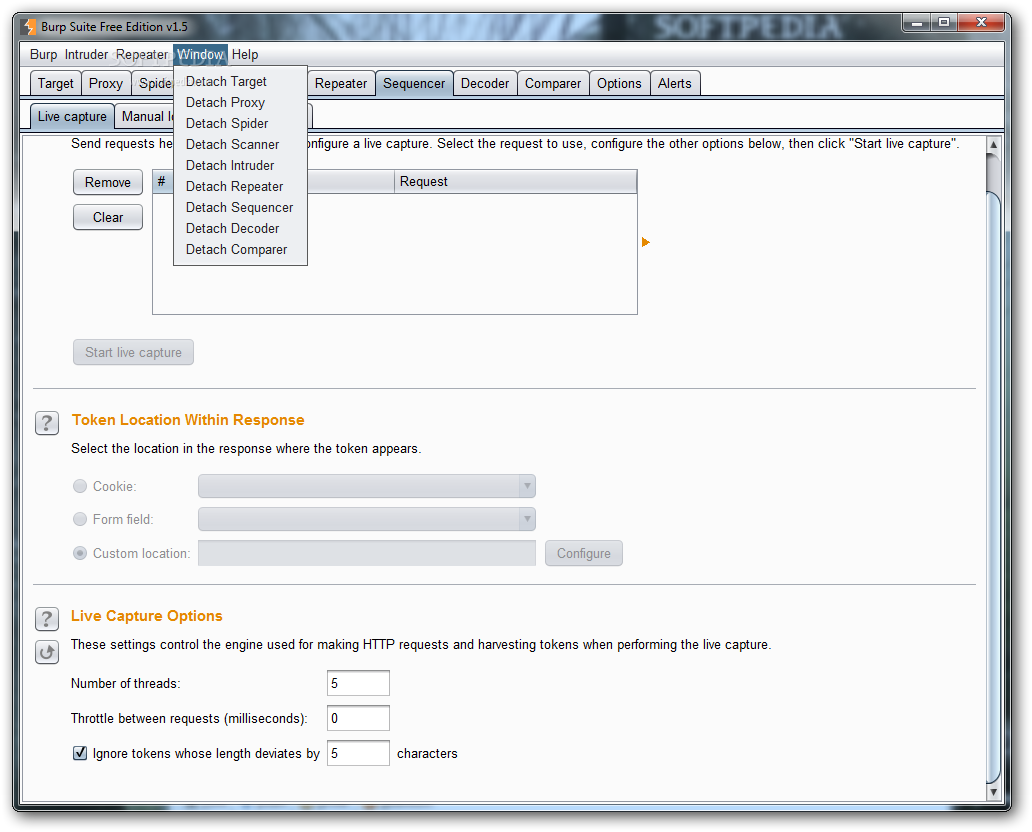Click the Burp Suite title bar icon
This screenshot has width=1032, height=832.
[30, 27]
